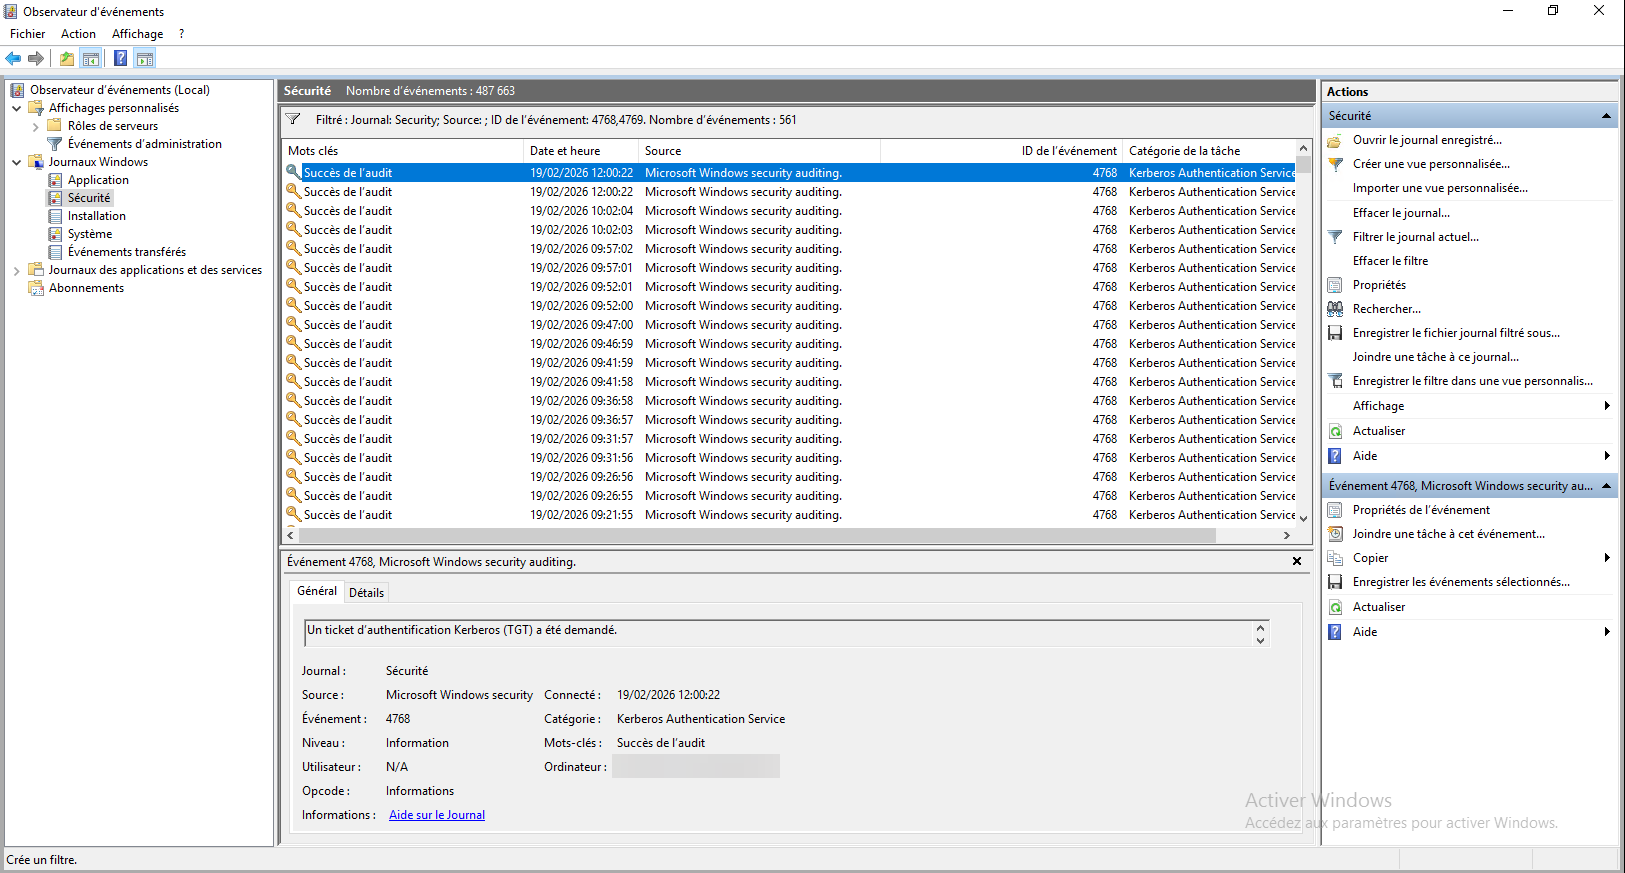
Task: Click the folder up-one-level toolbar icon
Action: pyautogui.click(x=67, y=58)
